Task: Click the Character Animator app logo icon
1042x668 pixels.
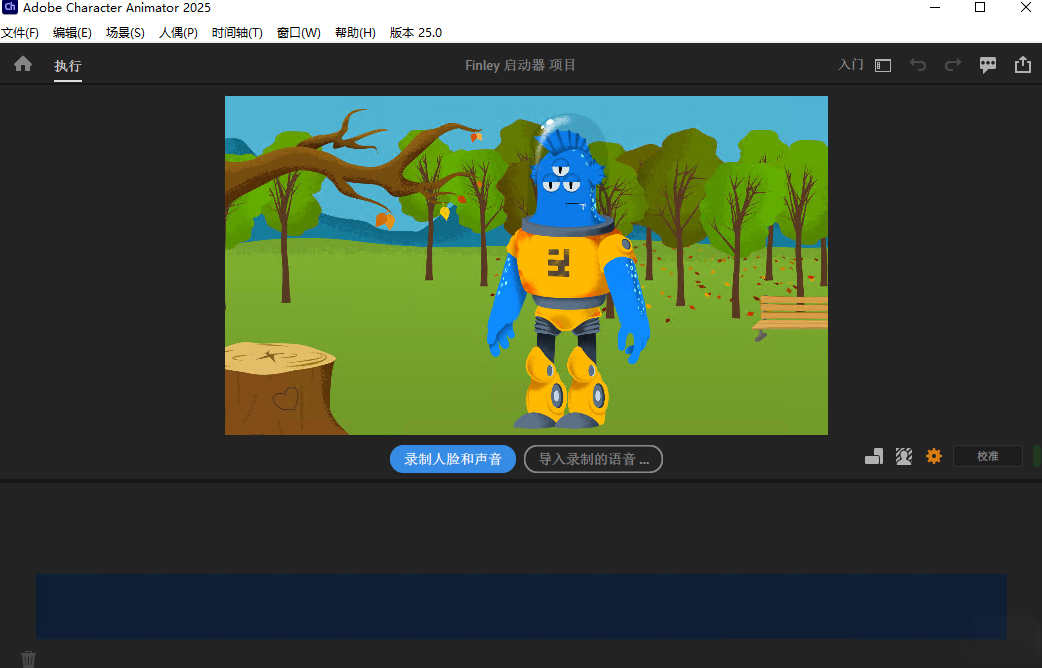Action: [x=10, y=7]
